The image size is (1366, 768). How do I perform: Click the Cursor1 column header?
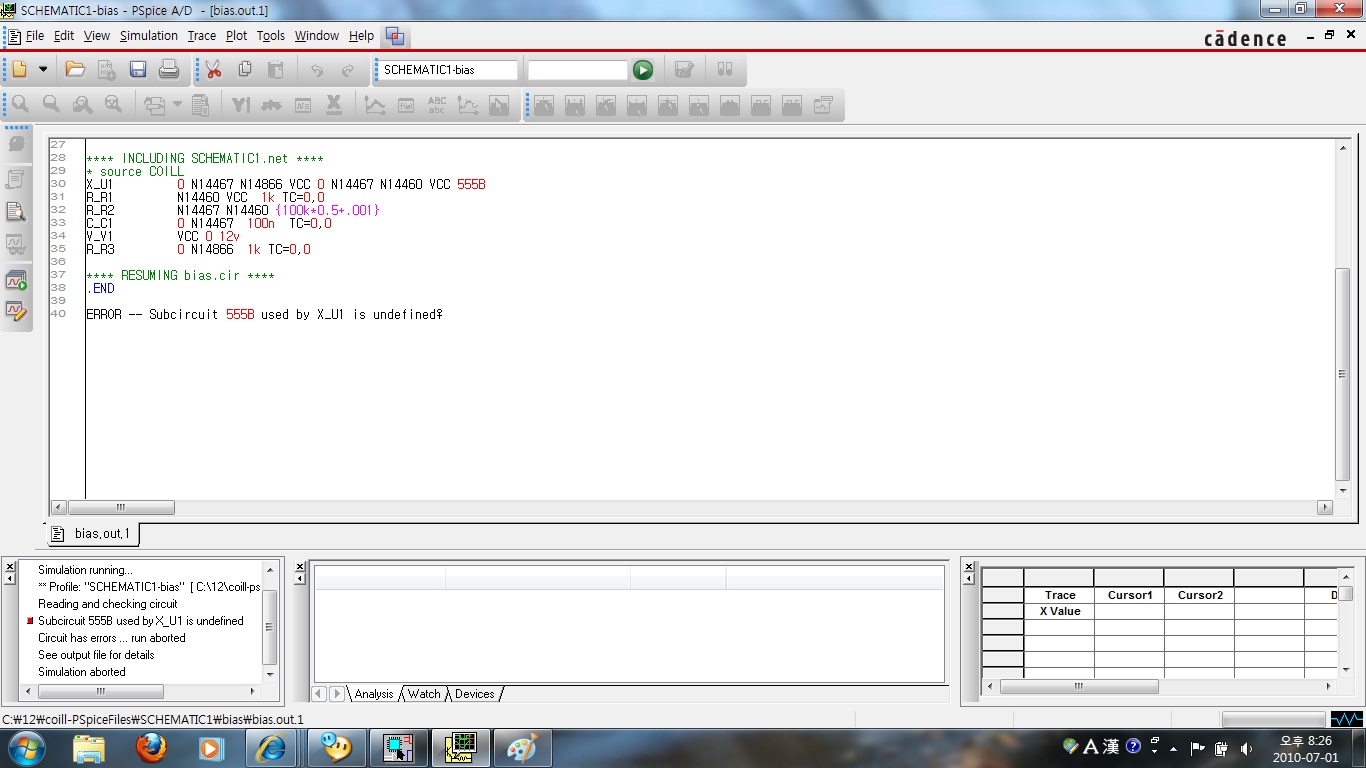point(1129,595)
